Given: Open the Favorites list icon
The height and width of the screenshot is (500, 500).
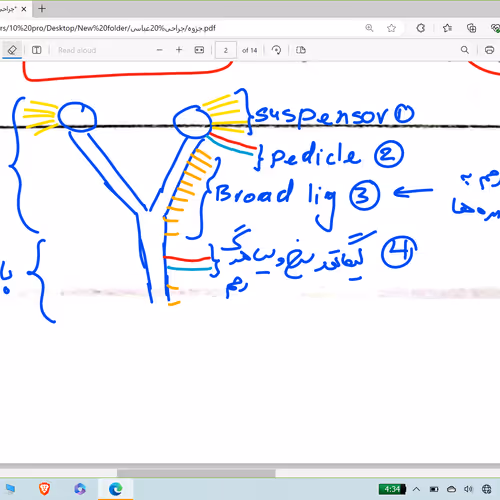Looking at the screenshot, I should [447, 28].
